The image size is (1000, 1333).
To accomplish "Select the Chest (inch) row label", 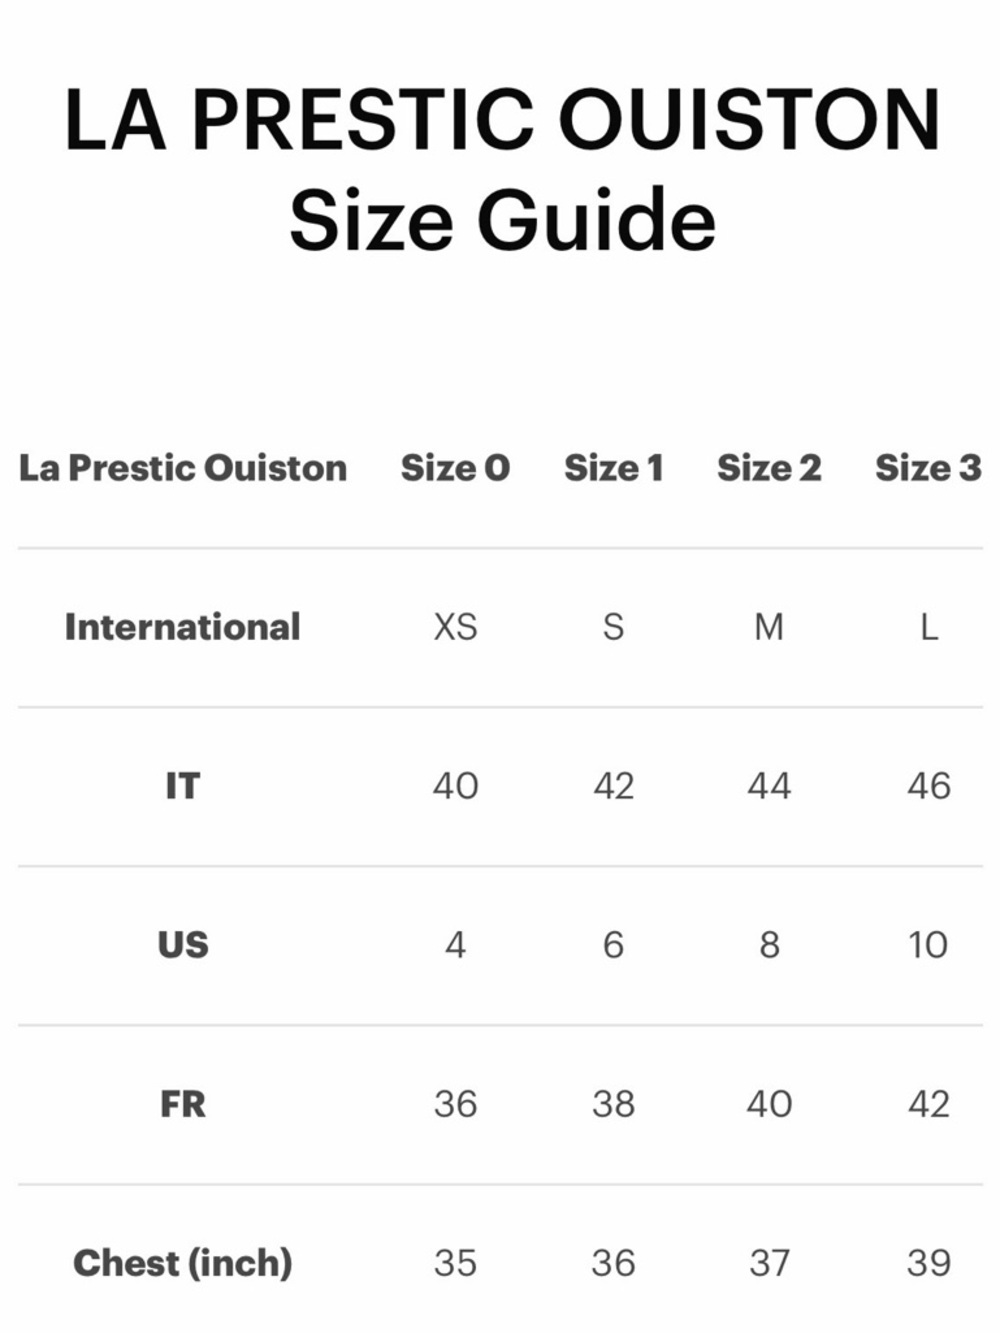I will 182,1263.
